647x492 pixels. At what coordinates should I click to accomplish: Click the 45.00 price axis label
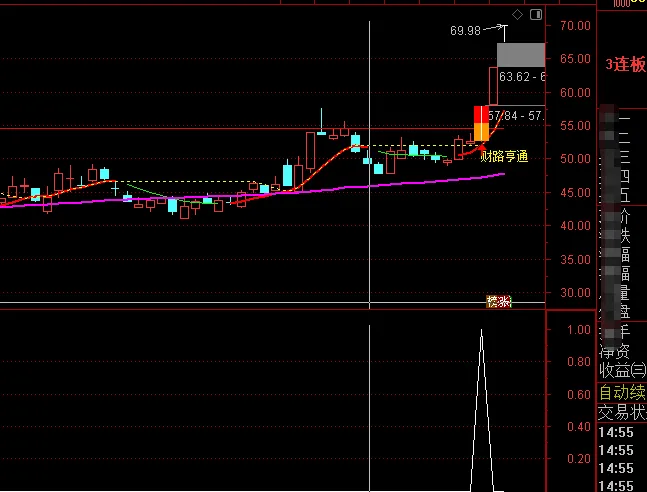tap(575, 192)
